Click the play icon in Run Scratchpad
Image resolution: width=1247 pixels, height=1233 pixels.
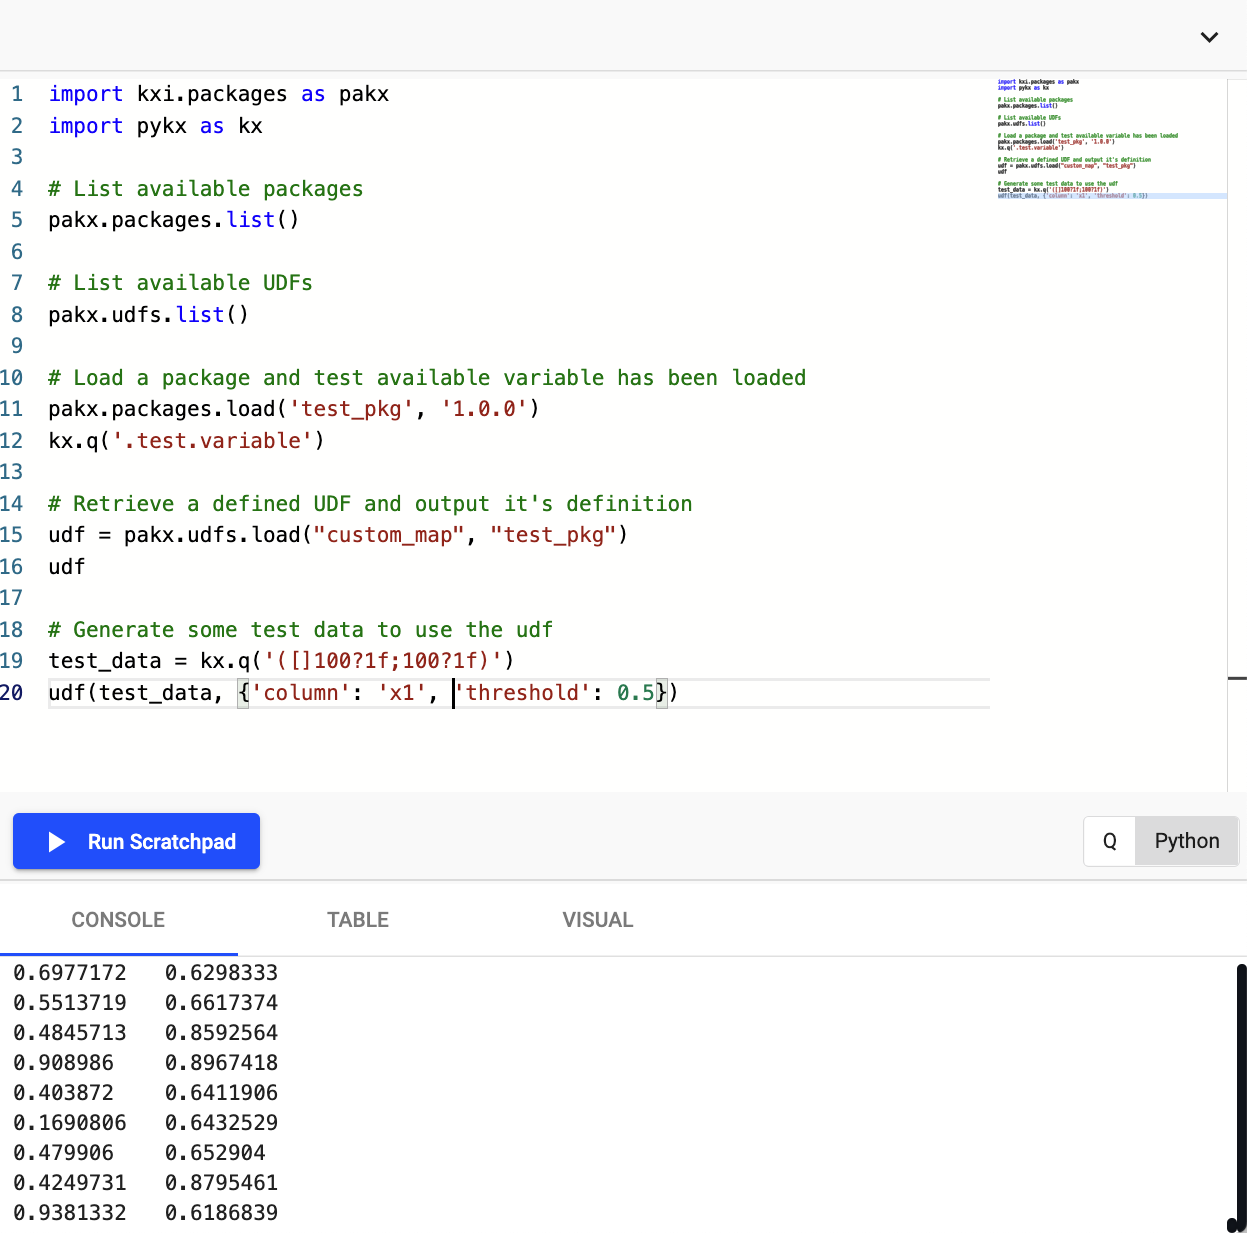[x=57, y=842]
